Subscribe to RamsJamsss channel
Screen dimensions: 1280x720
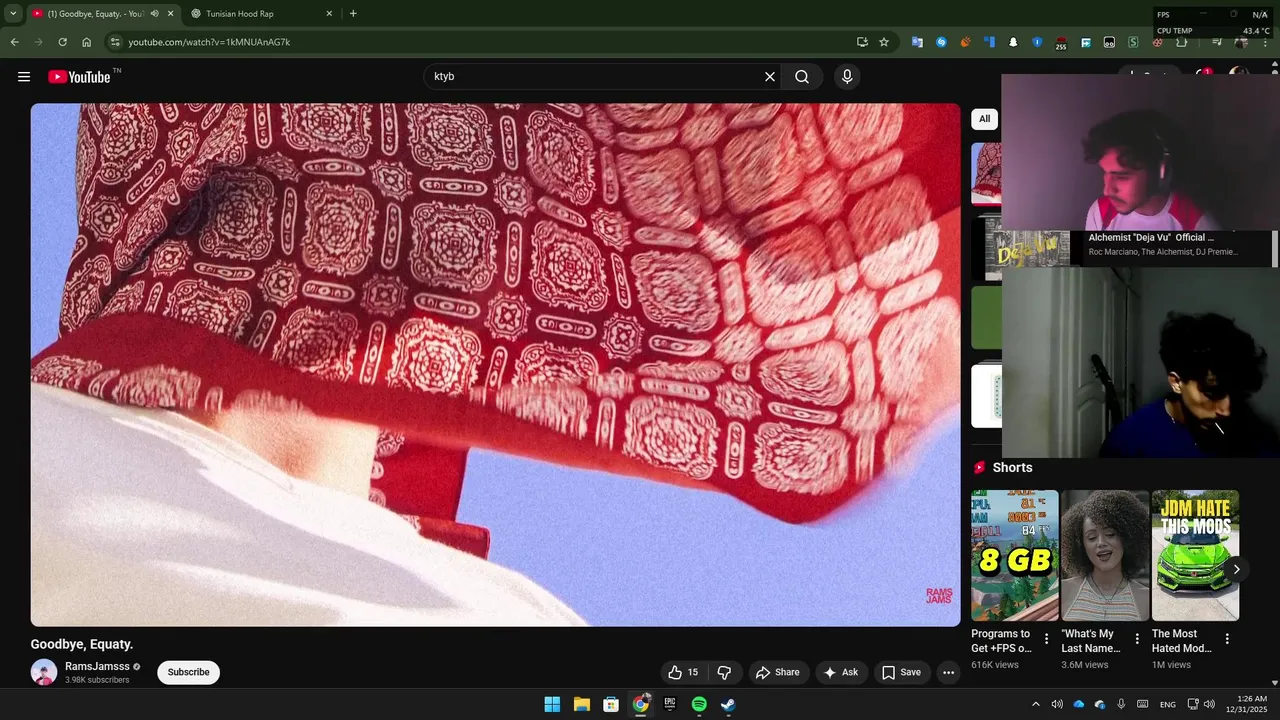pos(188,672)
